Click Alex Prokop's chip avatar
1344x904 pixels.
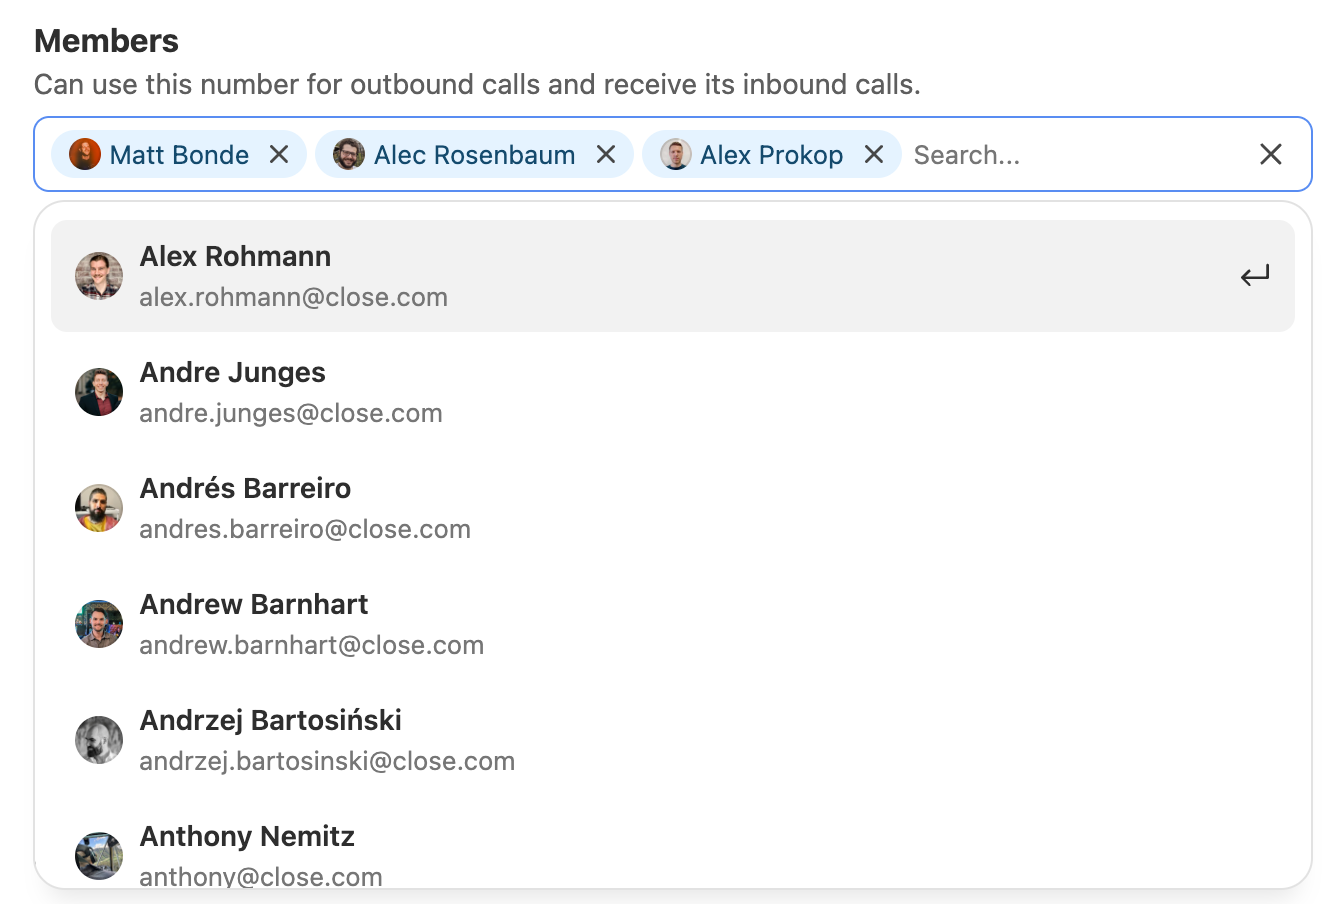pos(676,154)
